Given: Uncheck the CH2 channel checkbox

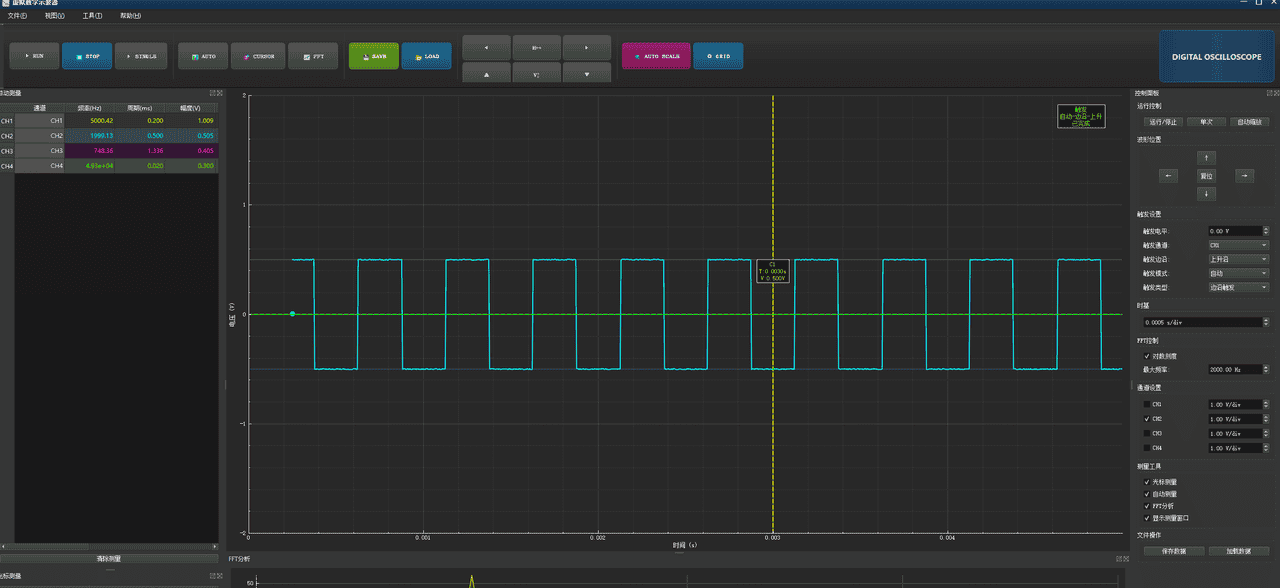Looking at the screenshot, I should pyautogui.click(x=1147, y=419).
